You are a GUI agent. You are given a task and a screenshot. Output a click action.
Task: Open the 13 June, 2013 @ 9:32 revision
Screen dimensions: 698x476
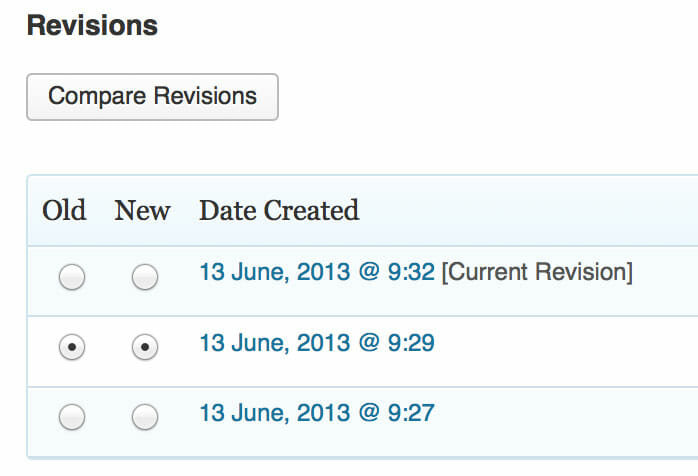(317, 272)
